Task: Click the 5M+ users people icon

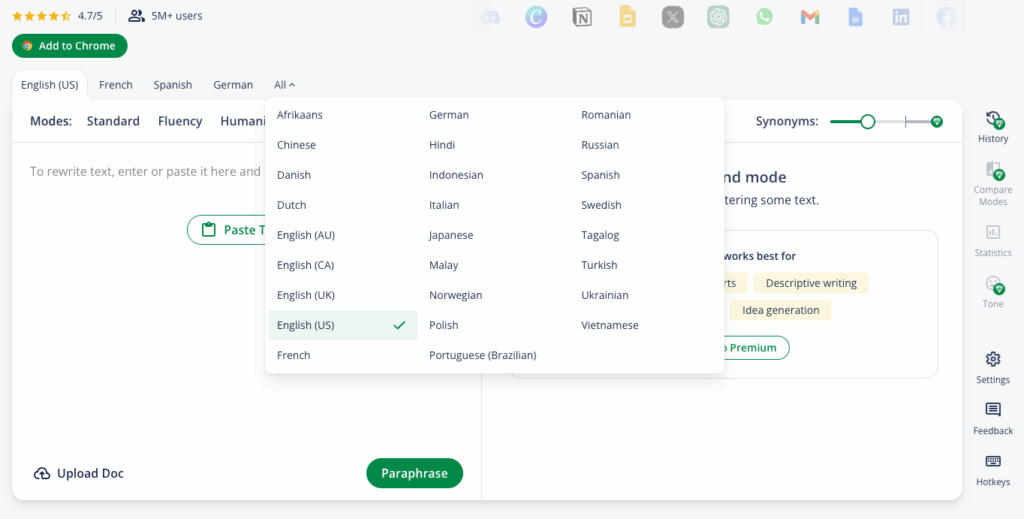Action: [136, 16]
